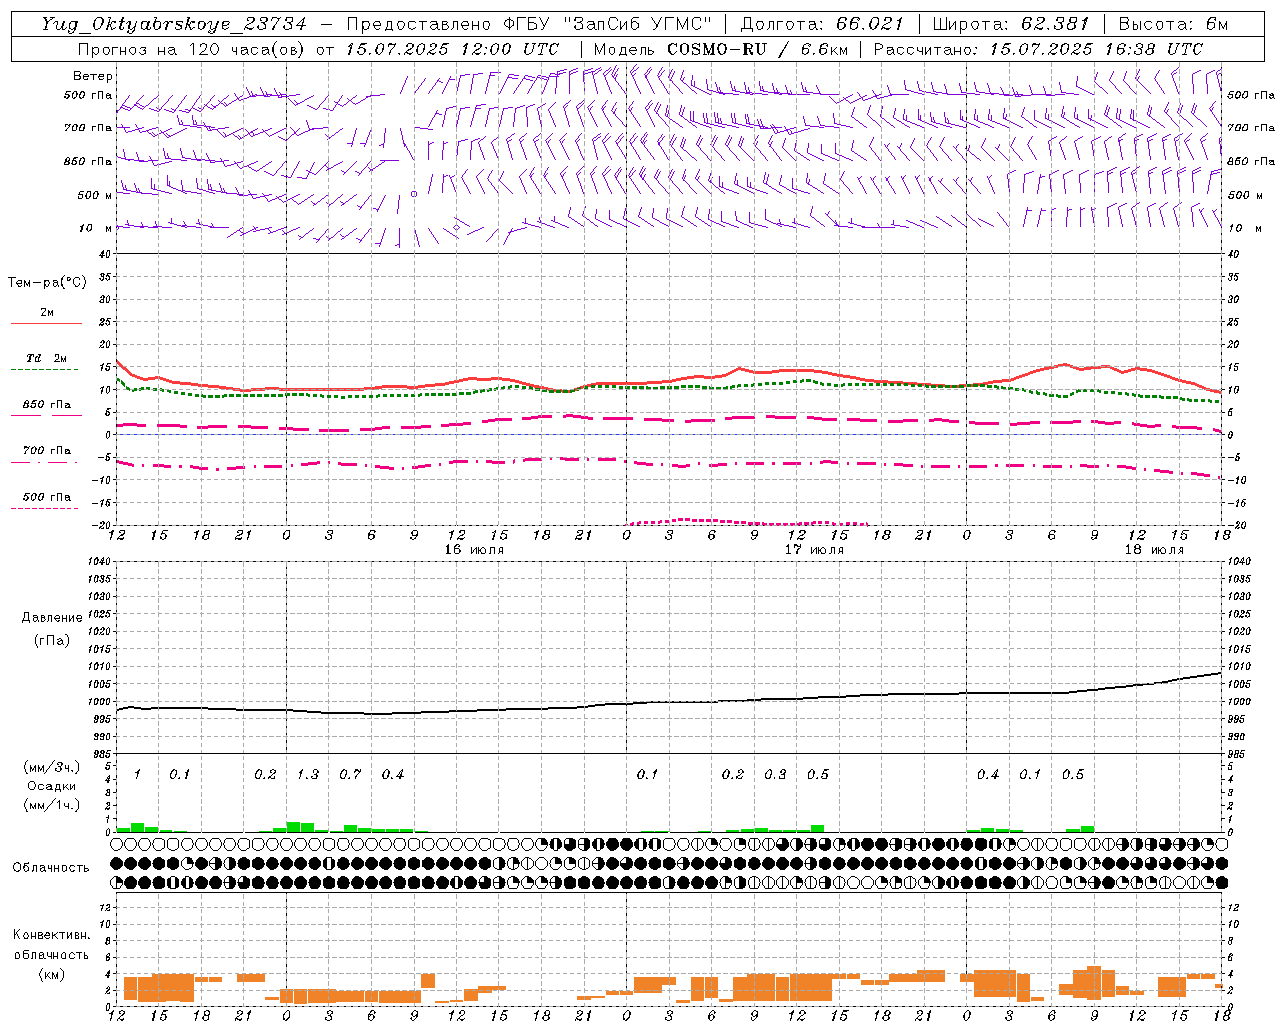The width and height of the screenshot is (1280, 1024).
Task: Click the Осадки panel label
Action: click(51, 786)
